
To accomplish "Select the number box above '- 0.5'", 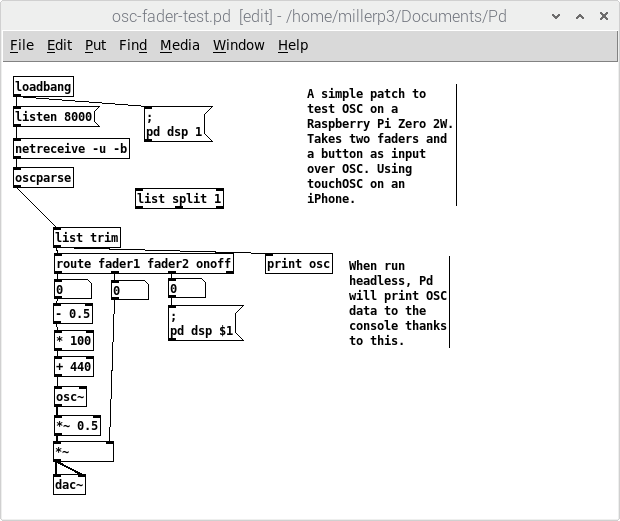I will [x=73, y=290].
